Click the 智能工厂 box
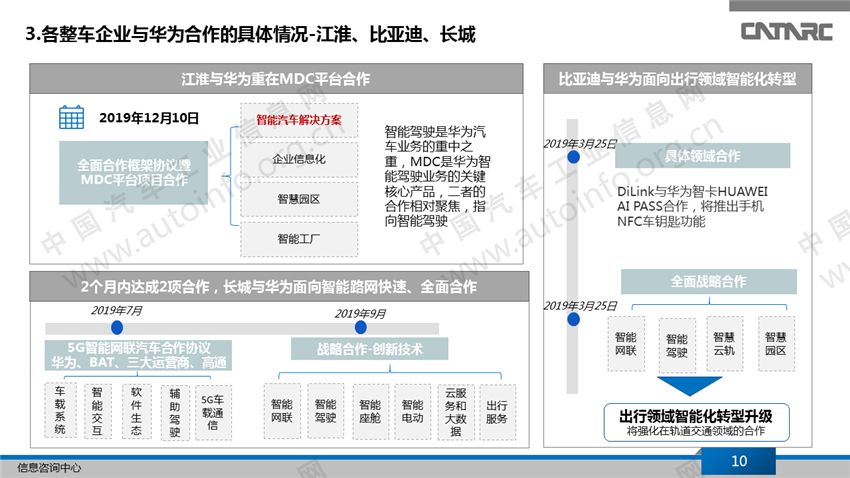850x478 pixels. coord(299,239)
